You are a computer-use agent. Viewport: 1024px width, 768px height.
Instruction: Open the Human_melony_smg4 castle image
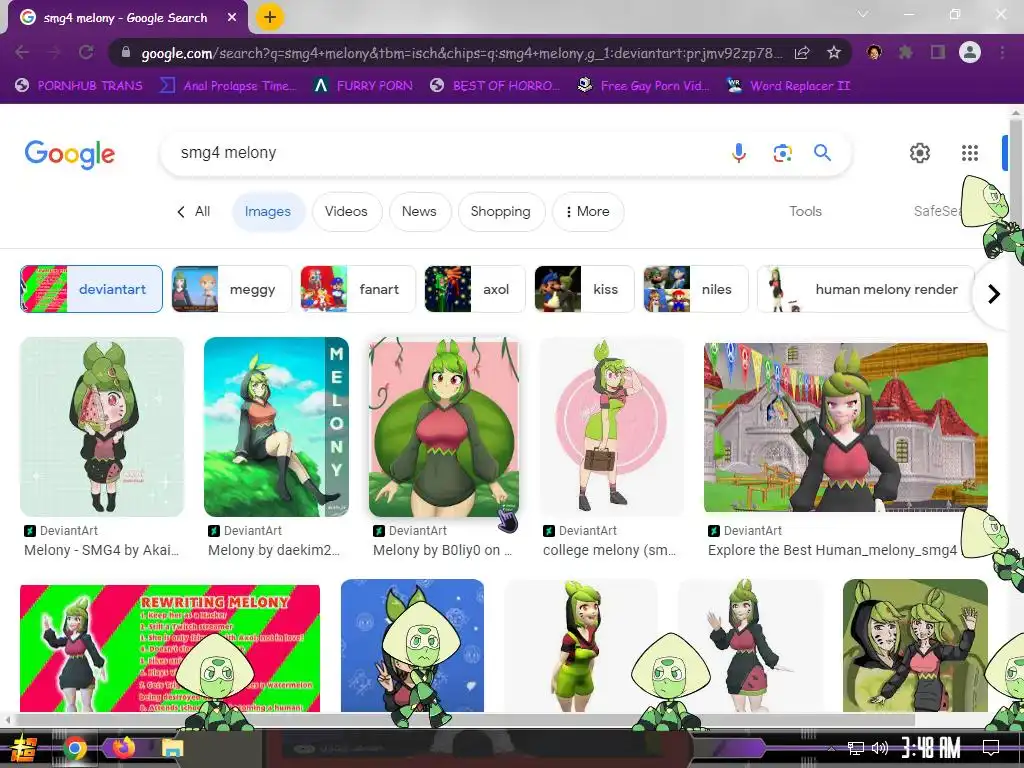coord(846,426)
